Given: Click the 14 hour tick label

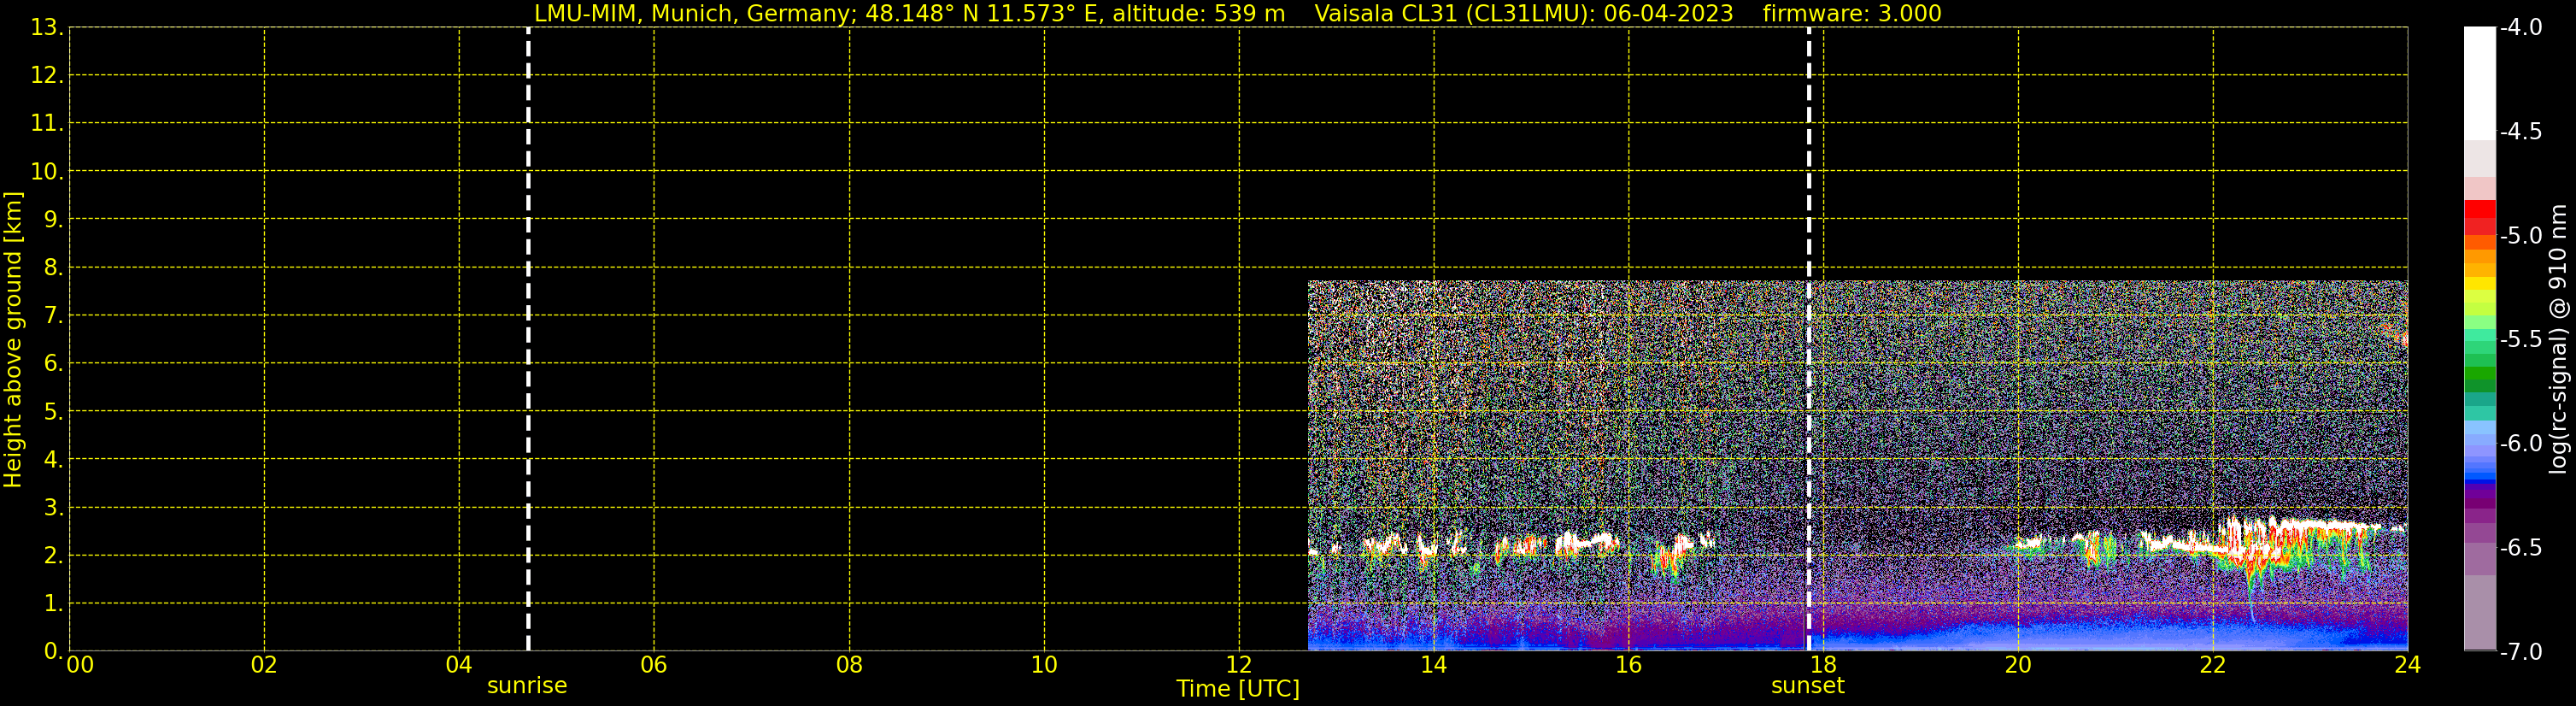Looking at the screenshot, I should (1434, 665).
